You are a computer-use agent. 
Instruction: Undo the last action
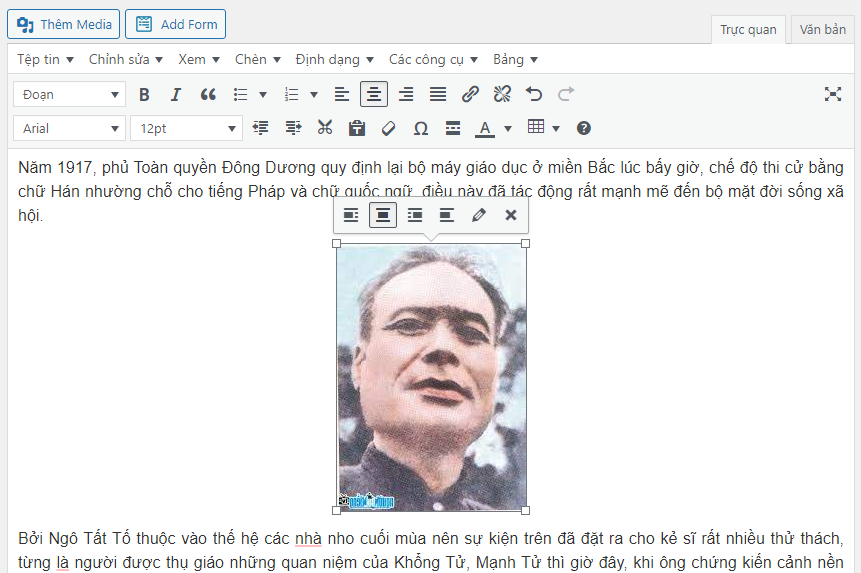pyautogui.click(x=534, y=95)
